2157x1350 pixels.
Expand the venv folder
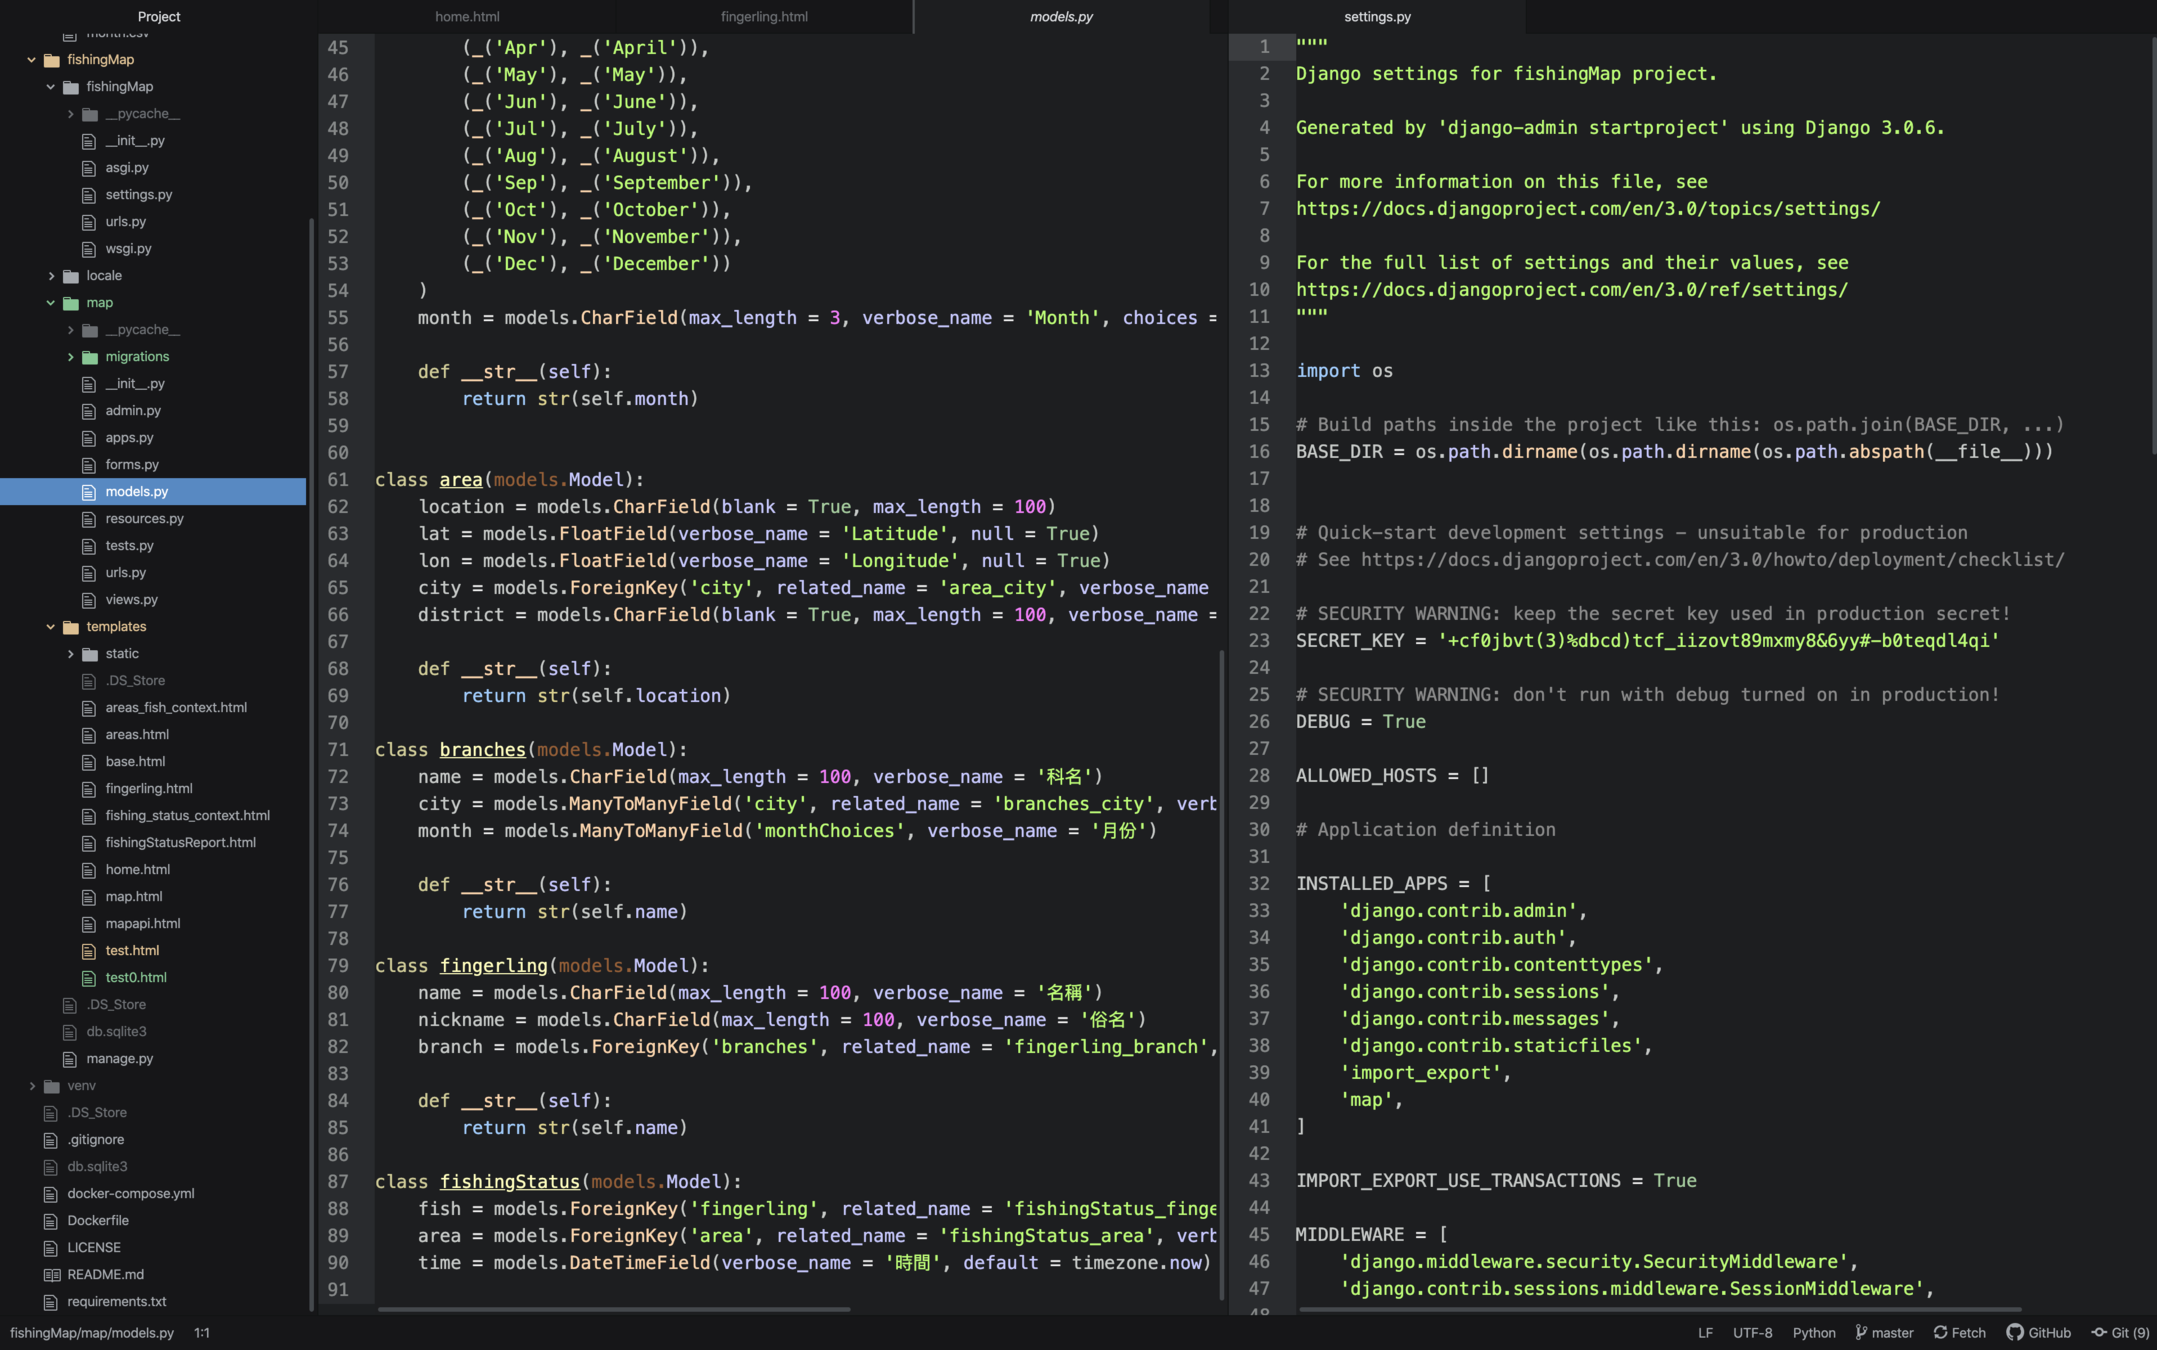point(32,1085)
